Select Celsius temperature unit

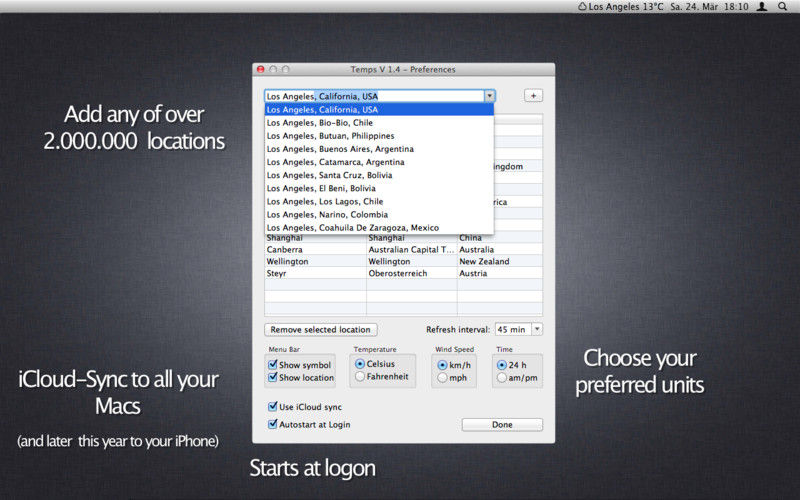(360, 364)
